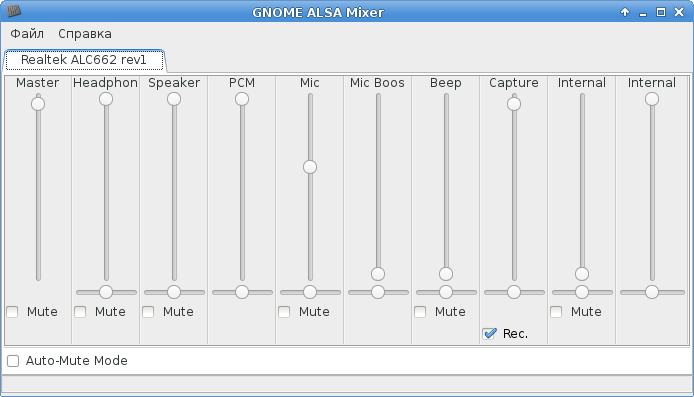The image size is (694, 397).
Task: Click the Headphon channel label
Action: coord(105,83)
